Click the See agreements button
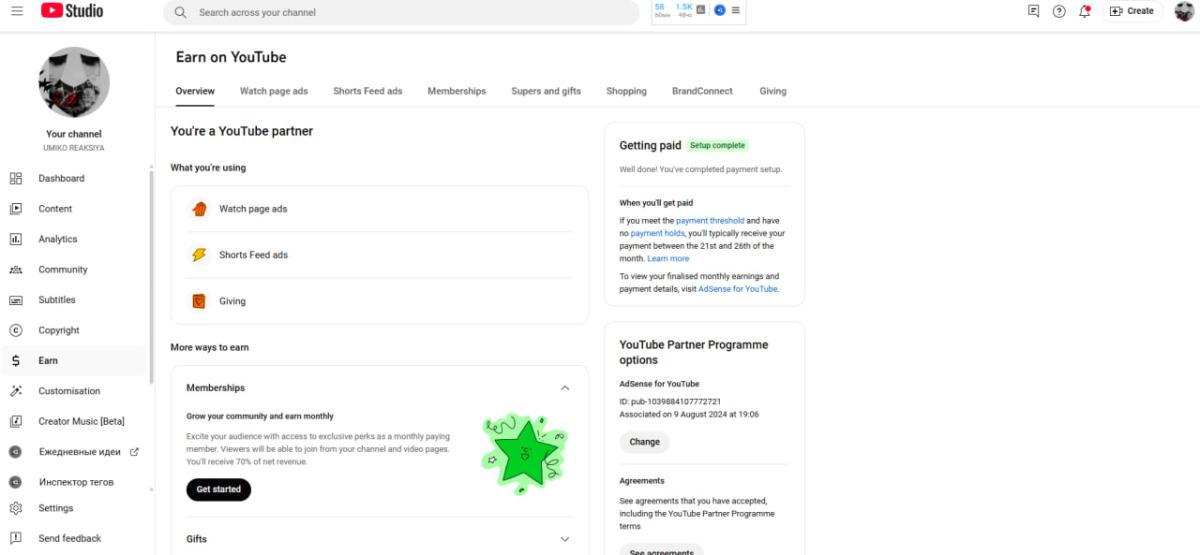 point(661,551)
